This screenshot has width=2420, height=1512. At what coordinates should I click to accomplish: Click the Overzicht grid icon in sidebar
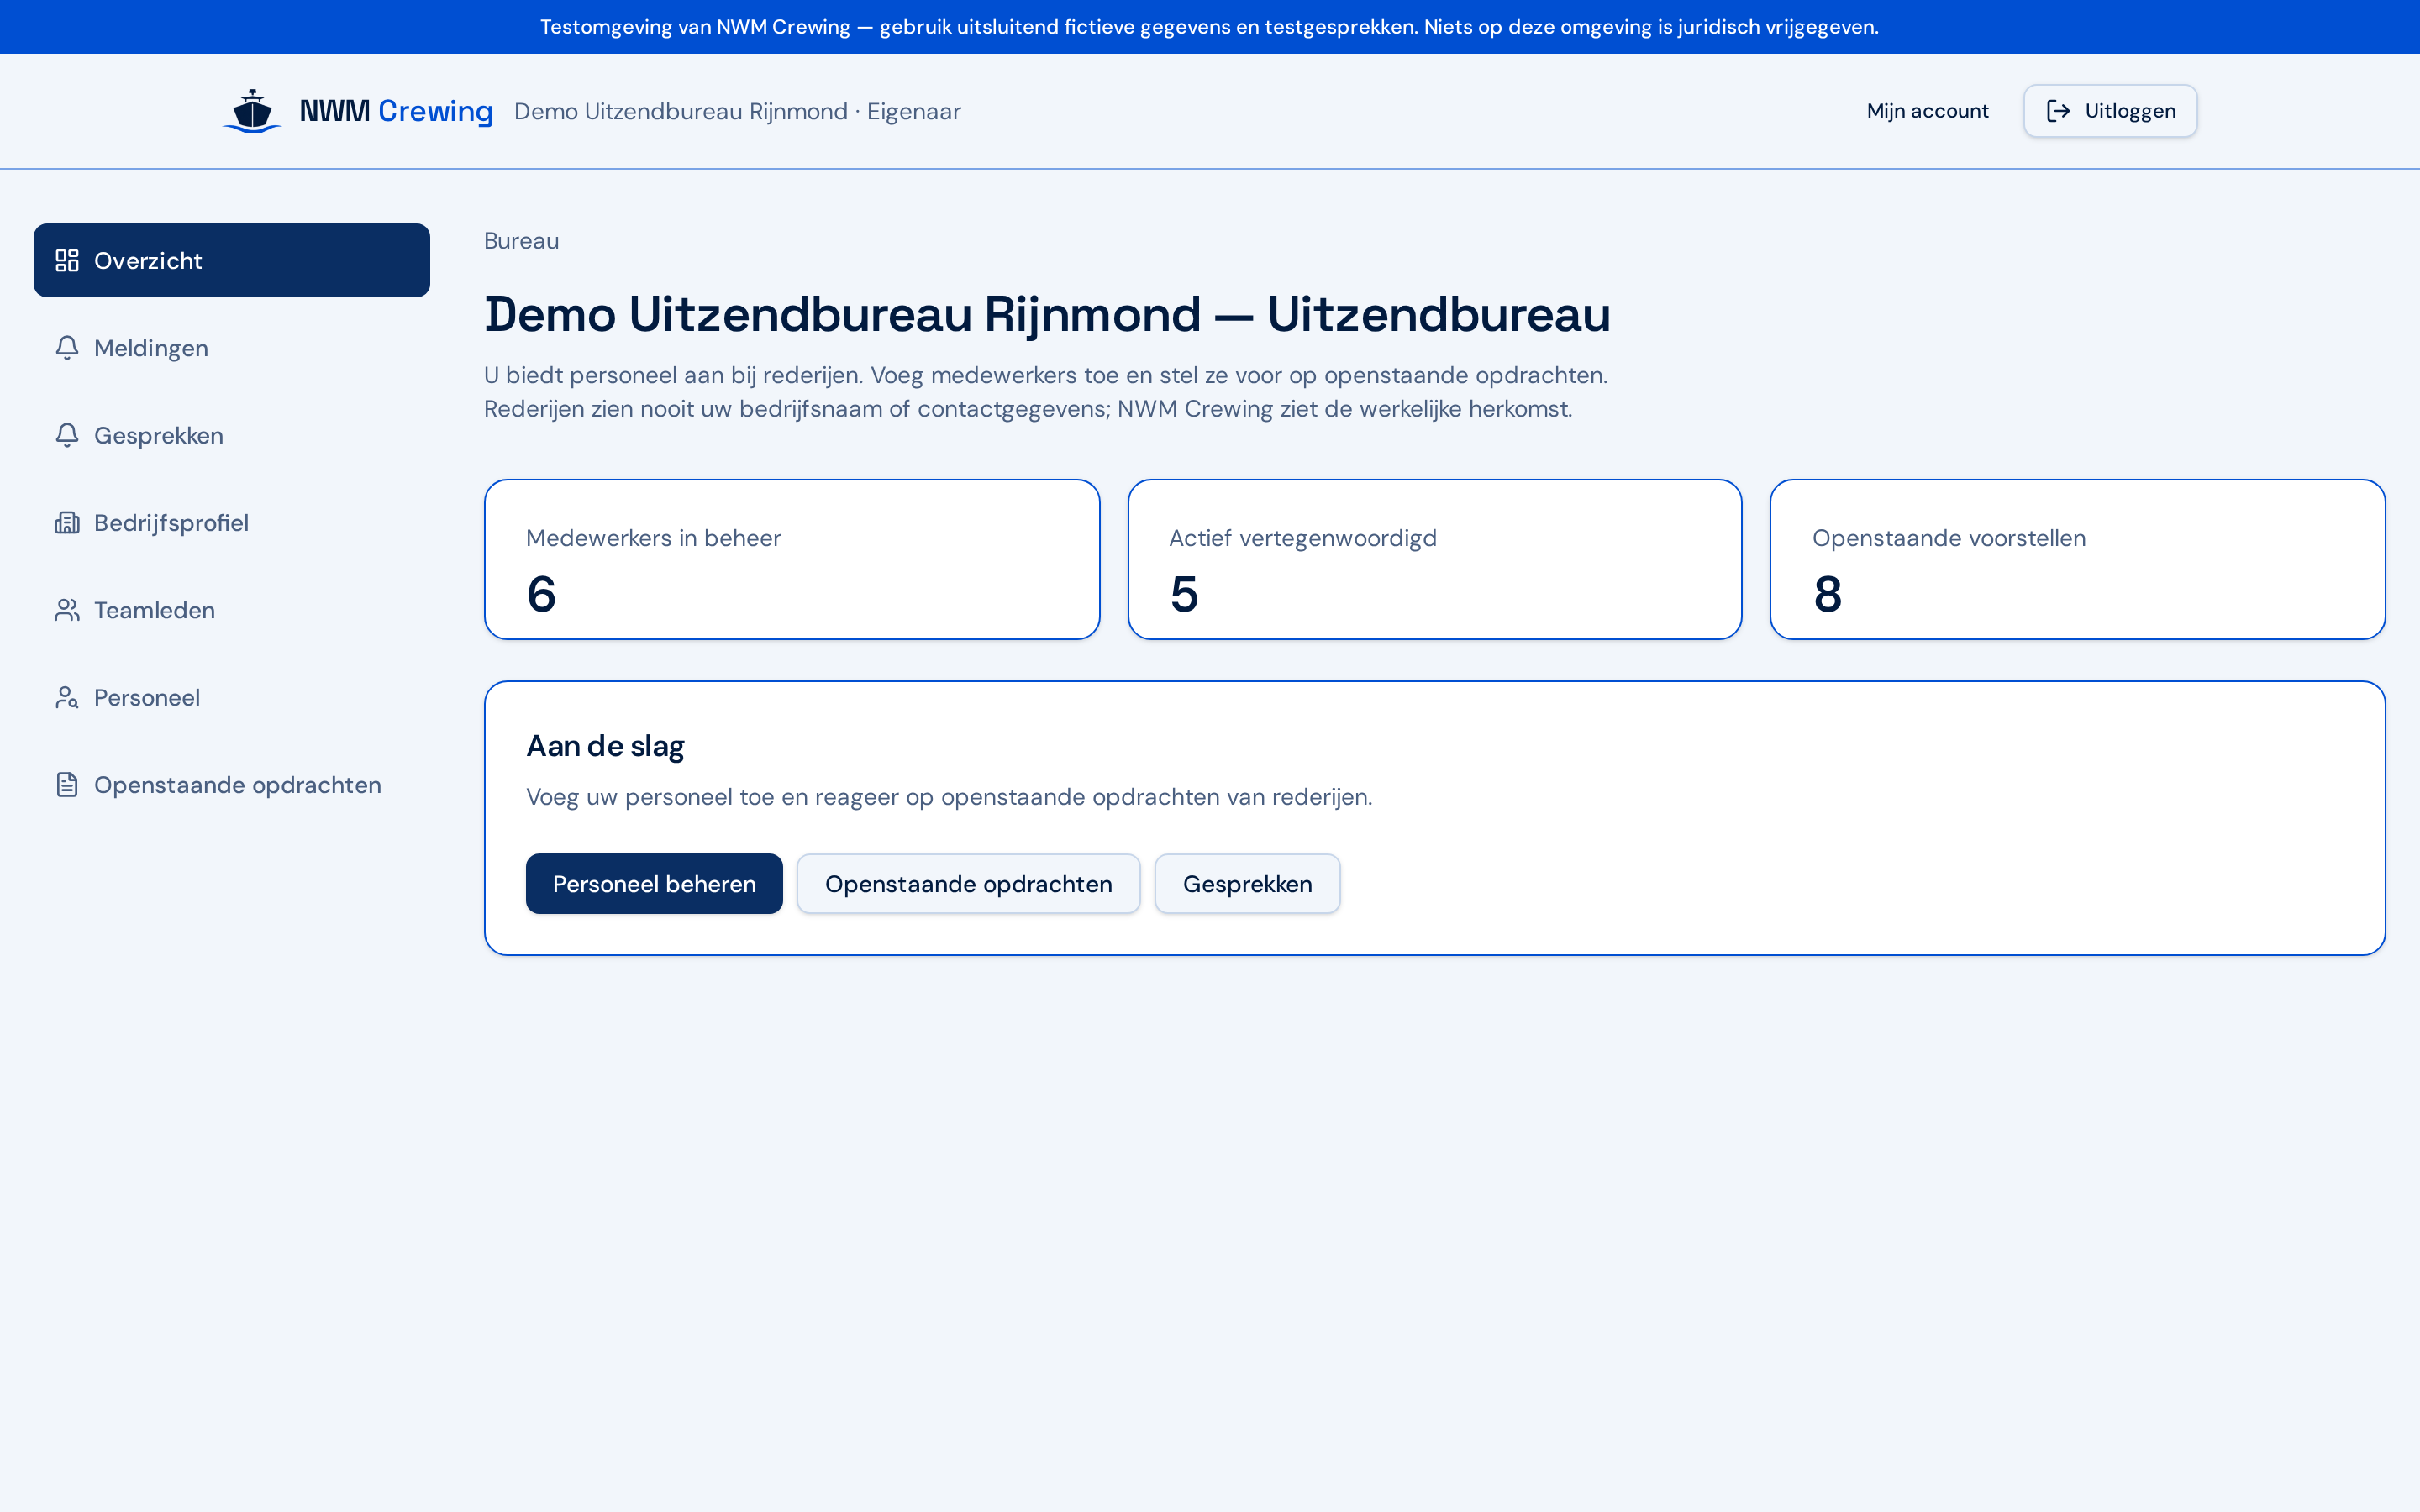[67, 260]
